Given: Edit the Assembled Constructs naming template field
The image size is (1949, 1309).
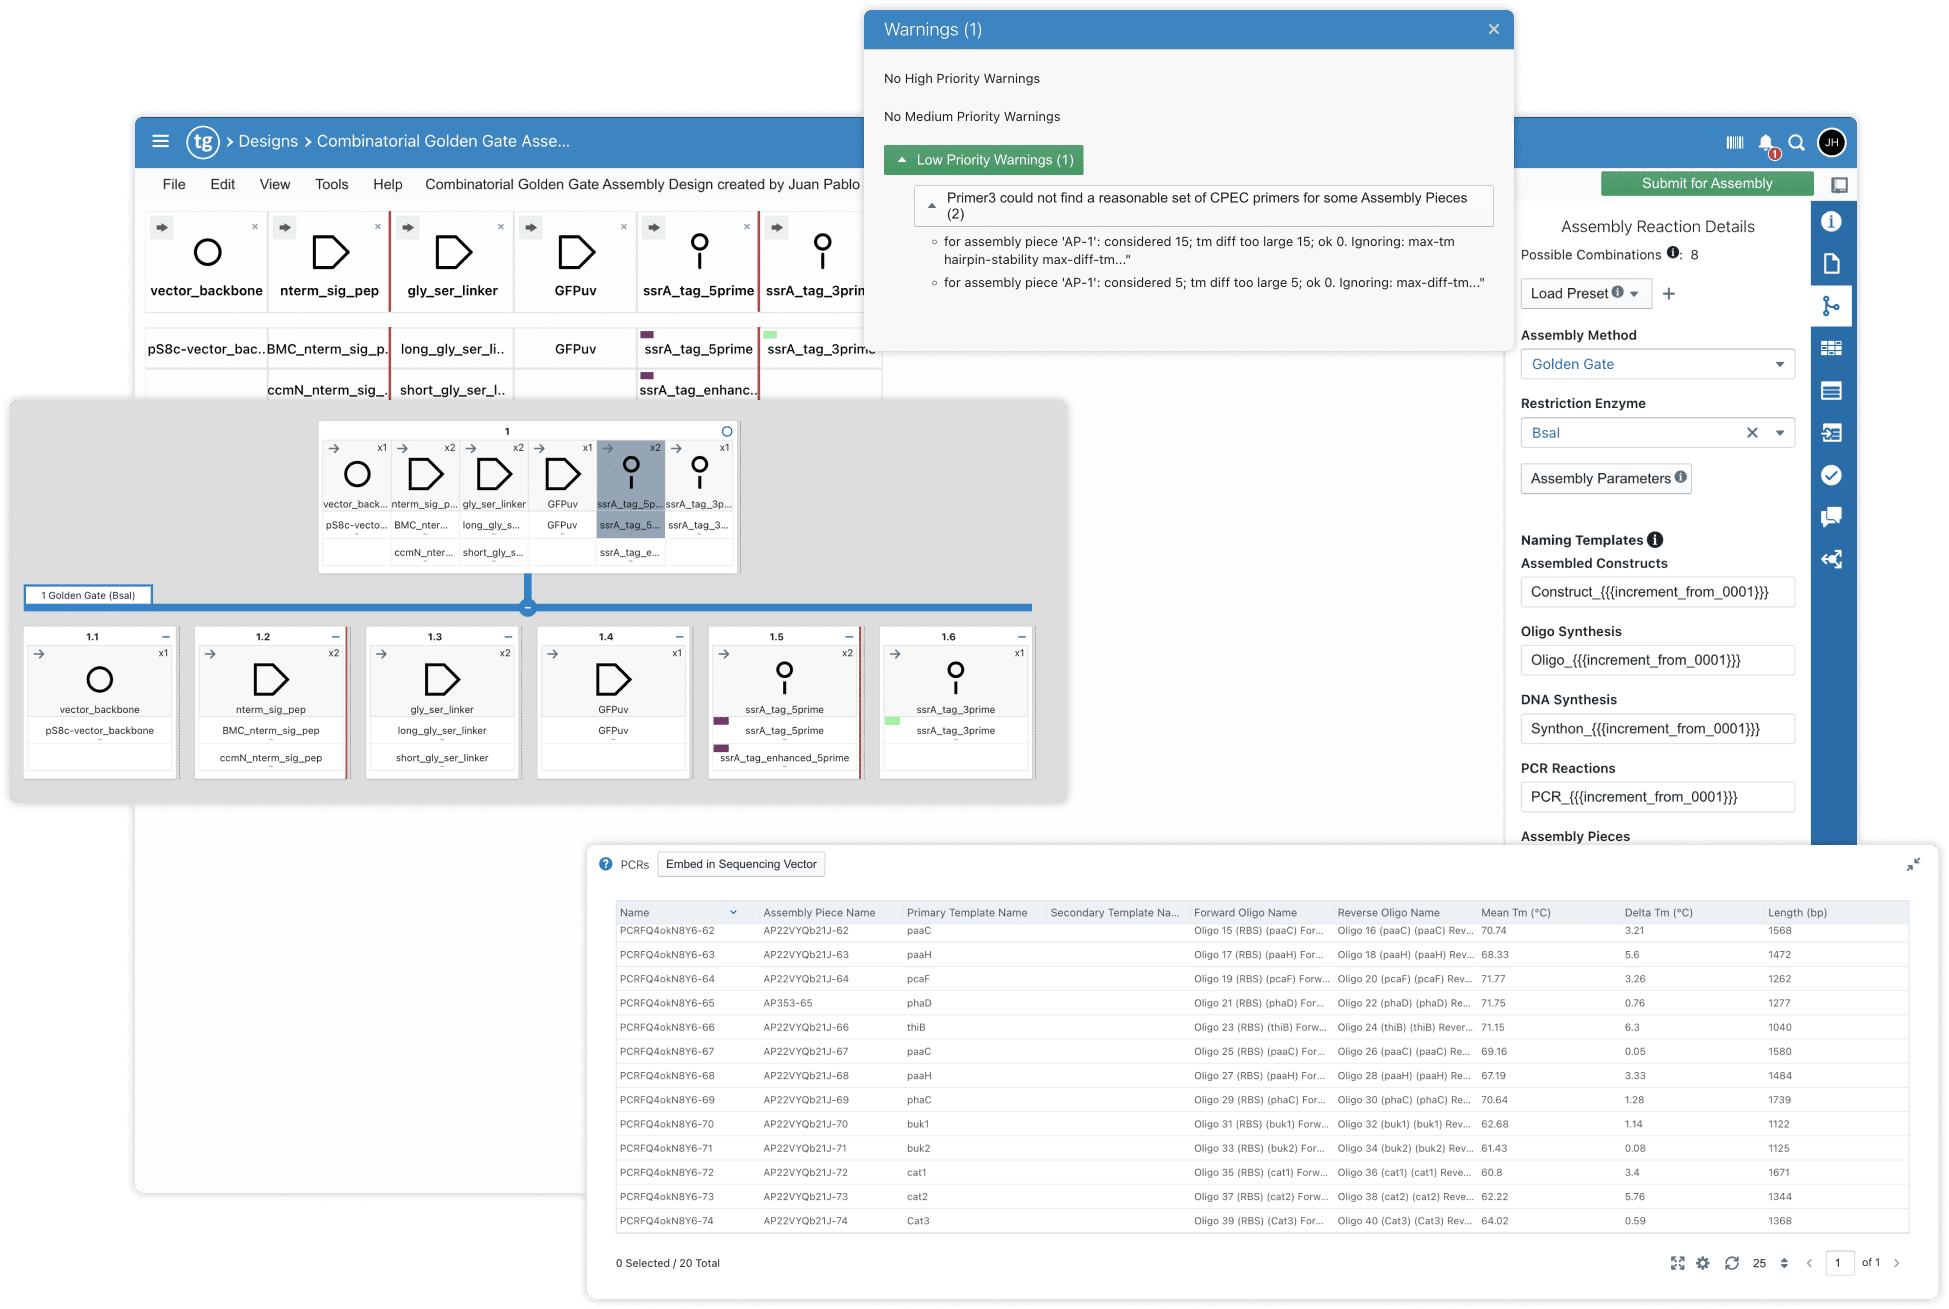Looking at the screenshot, I should tap(1657, 591).
